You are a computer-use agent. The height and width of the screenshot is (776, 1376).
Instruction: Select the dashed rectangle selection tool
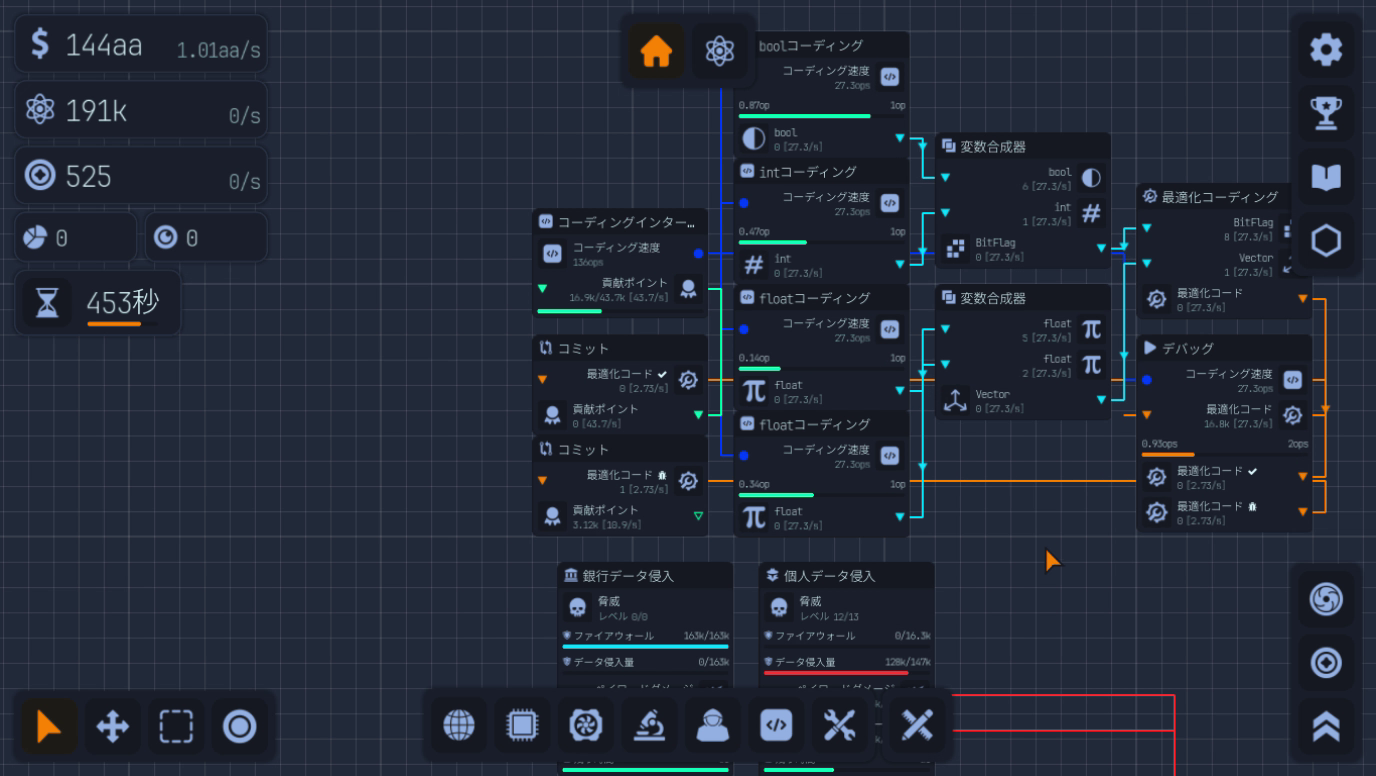[176, 727]
